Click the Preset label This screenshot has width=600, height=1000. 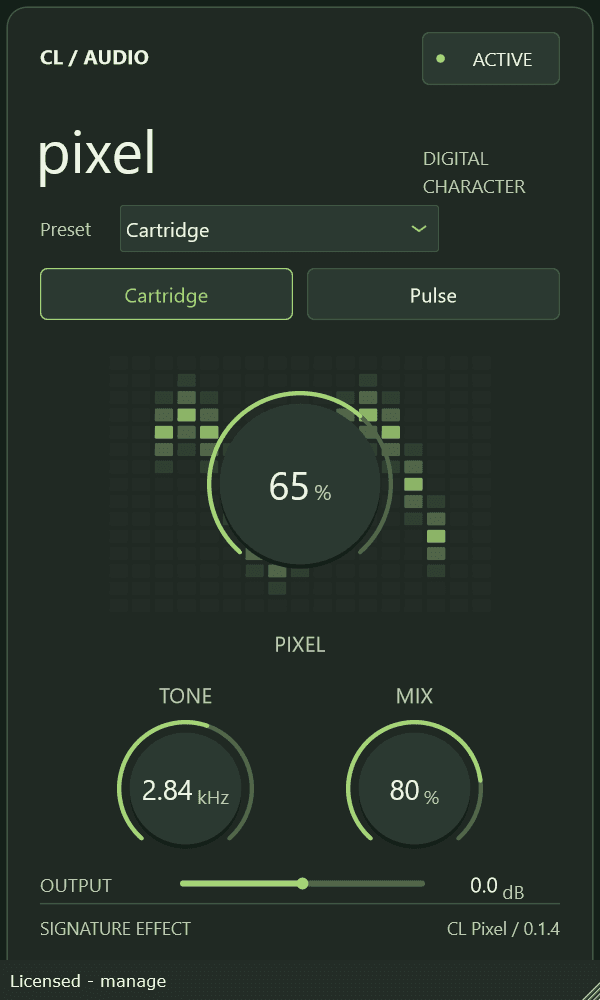[x=66, y=229]
